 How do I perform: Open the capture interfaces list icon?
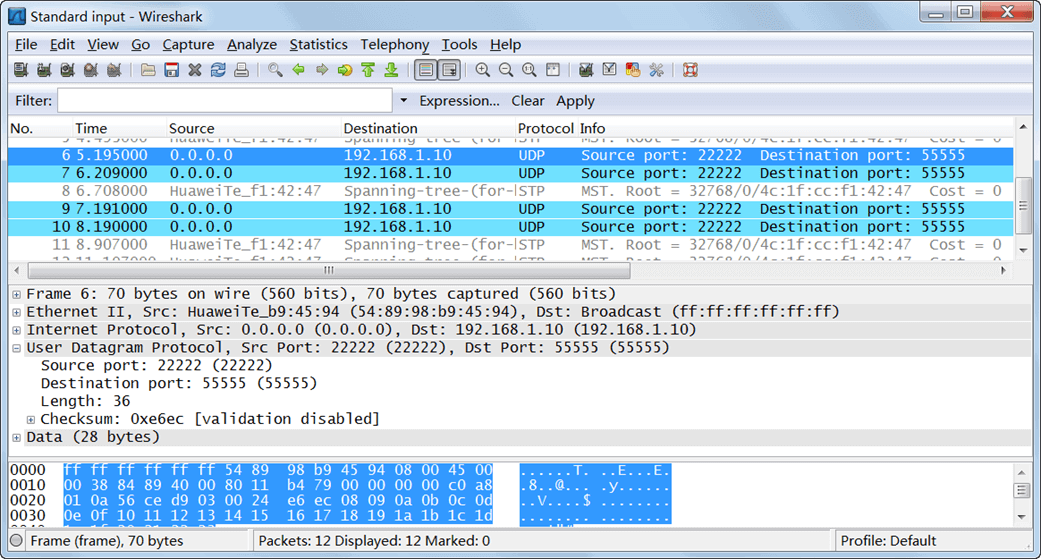point(21,70)
